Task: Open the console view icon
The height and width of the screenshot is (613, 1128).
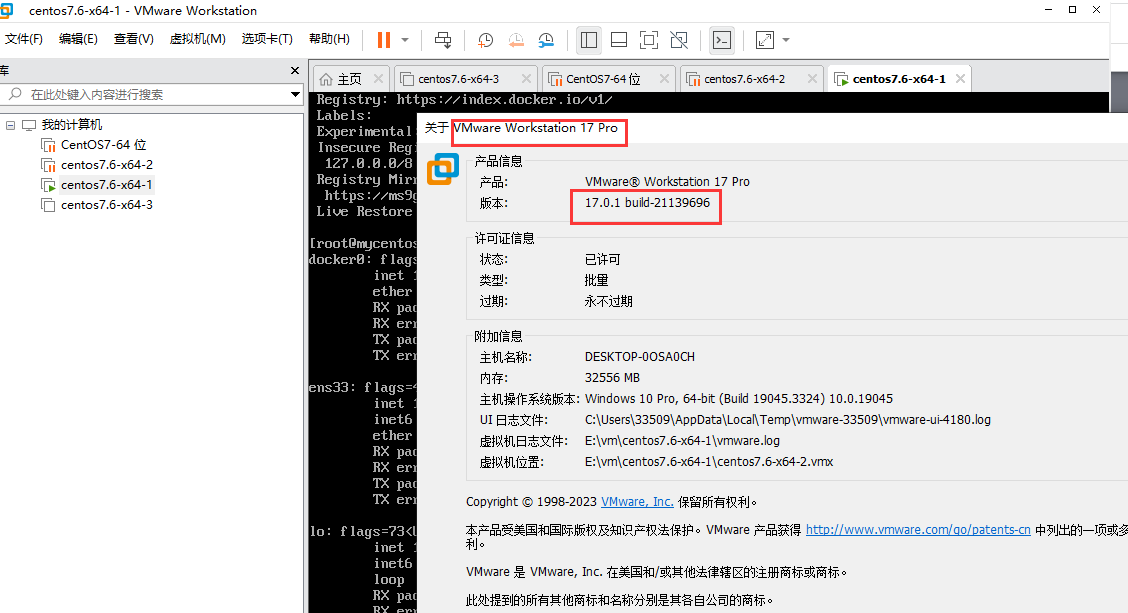Action: [722, 40]
